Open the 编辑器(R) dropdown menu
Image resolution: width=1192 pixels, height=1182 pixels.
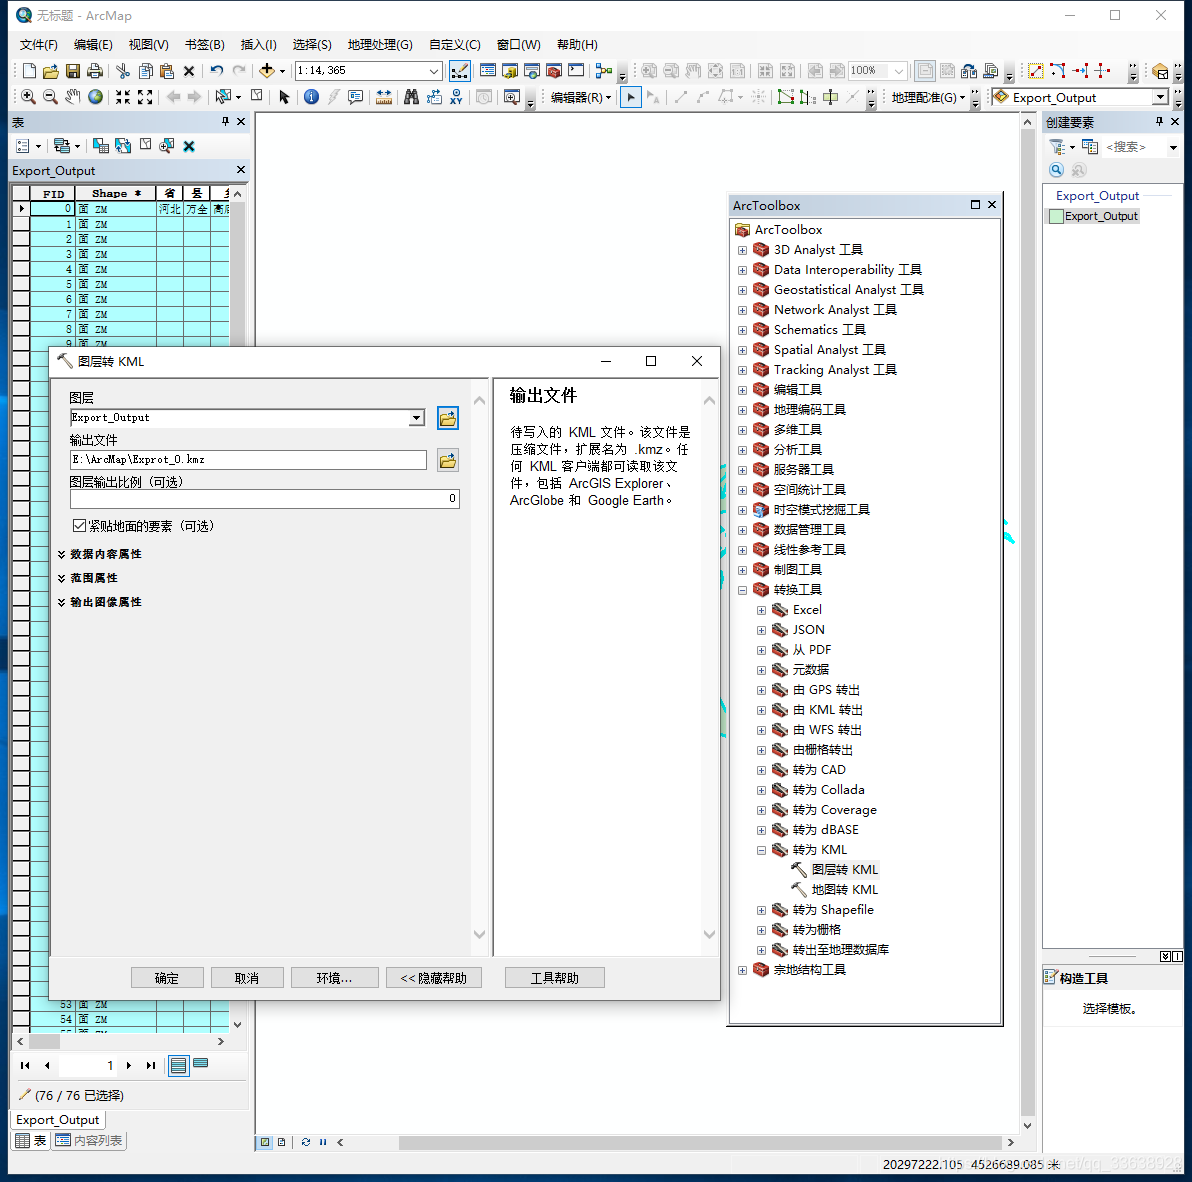tap(581, 97)
